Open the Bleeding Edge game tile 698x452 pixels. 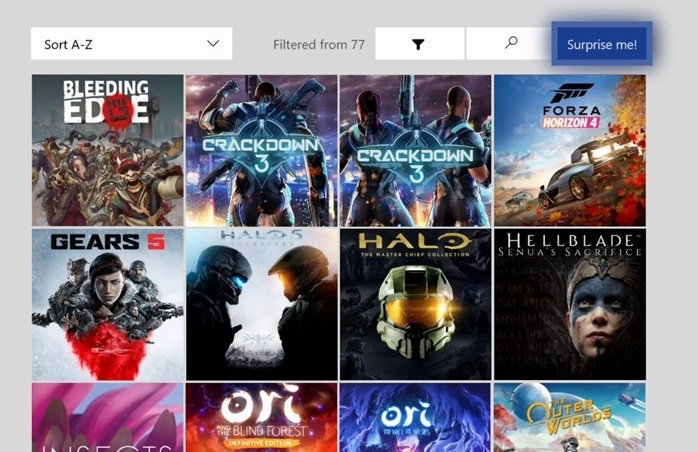pos(107,151)
